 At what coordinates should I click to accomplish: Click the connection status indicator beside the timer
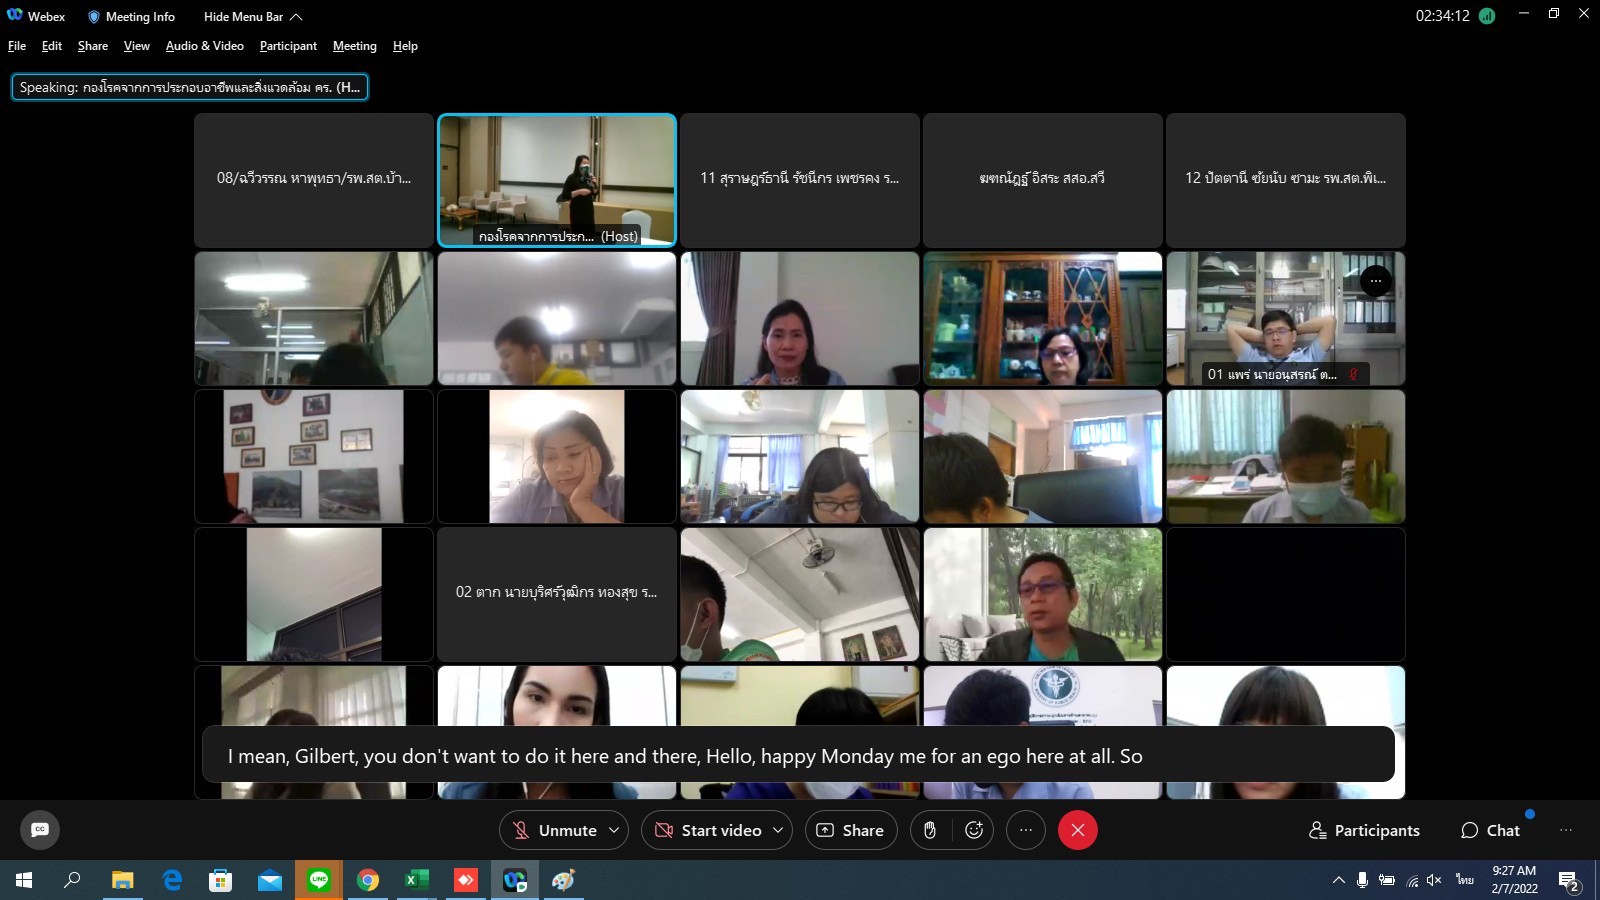tap(1487, 16)
